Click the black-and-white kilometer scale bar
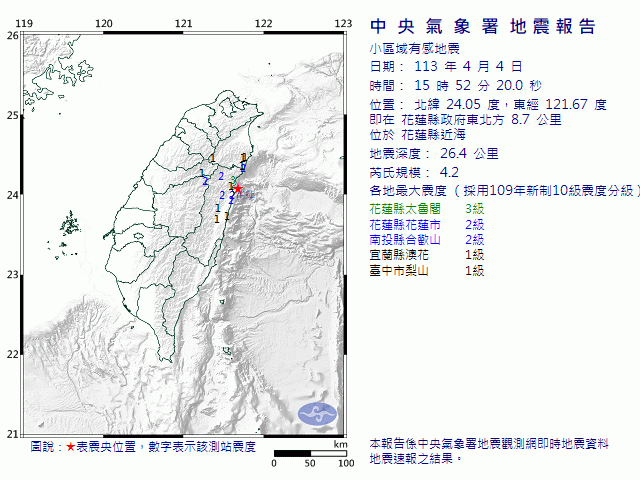The width and height of the screenshot is (640, 480). pos(310,453)
